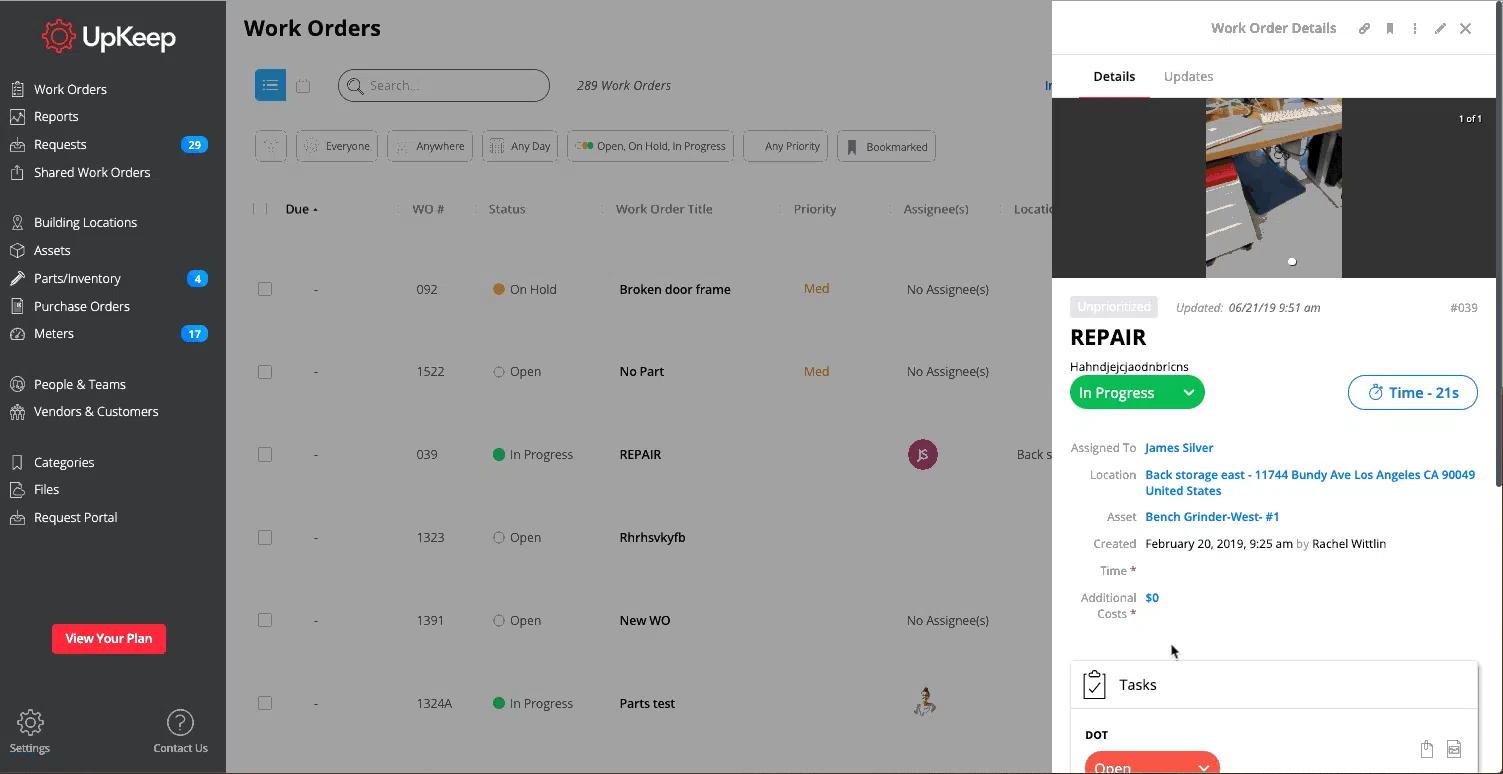Bookmark this work order in details header
The height and width of the screenshot is (774, 1503).
(x=1390, y=29)
